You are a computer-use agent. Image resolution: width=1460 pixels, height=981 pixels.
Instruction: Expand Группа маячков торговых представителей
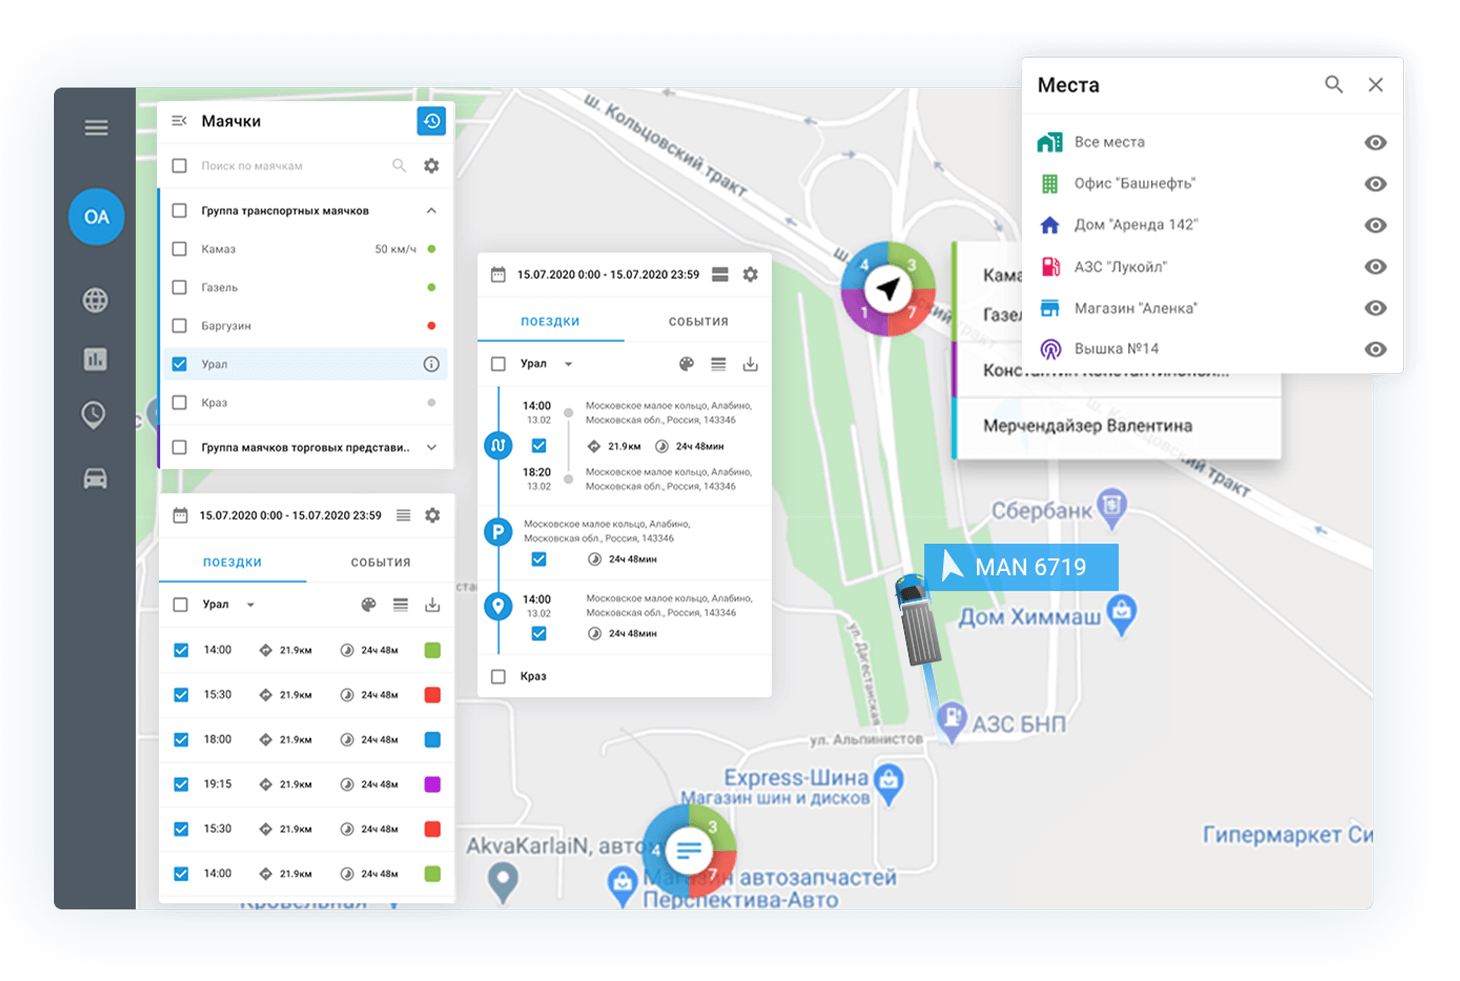(431, 447)
